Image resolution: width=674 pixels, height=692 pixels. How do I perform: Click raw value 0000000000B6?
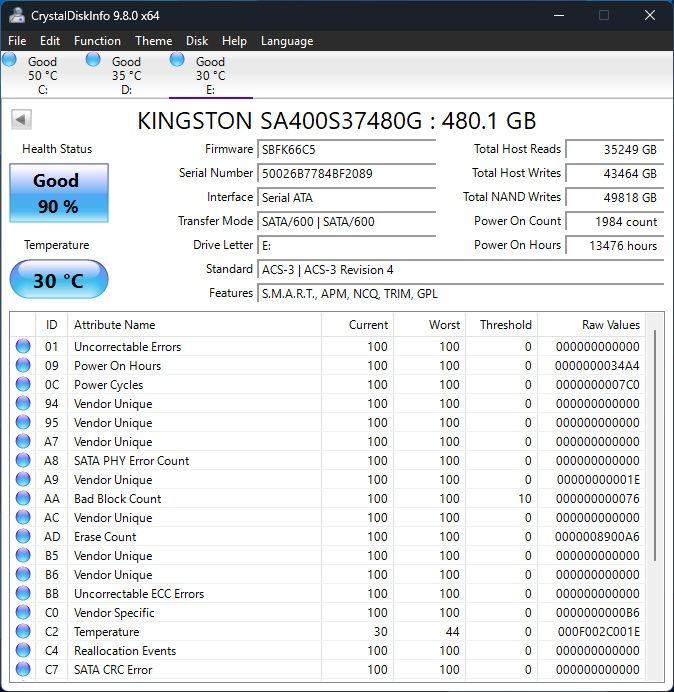[598, 612]
